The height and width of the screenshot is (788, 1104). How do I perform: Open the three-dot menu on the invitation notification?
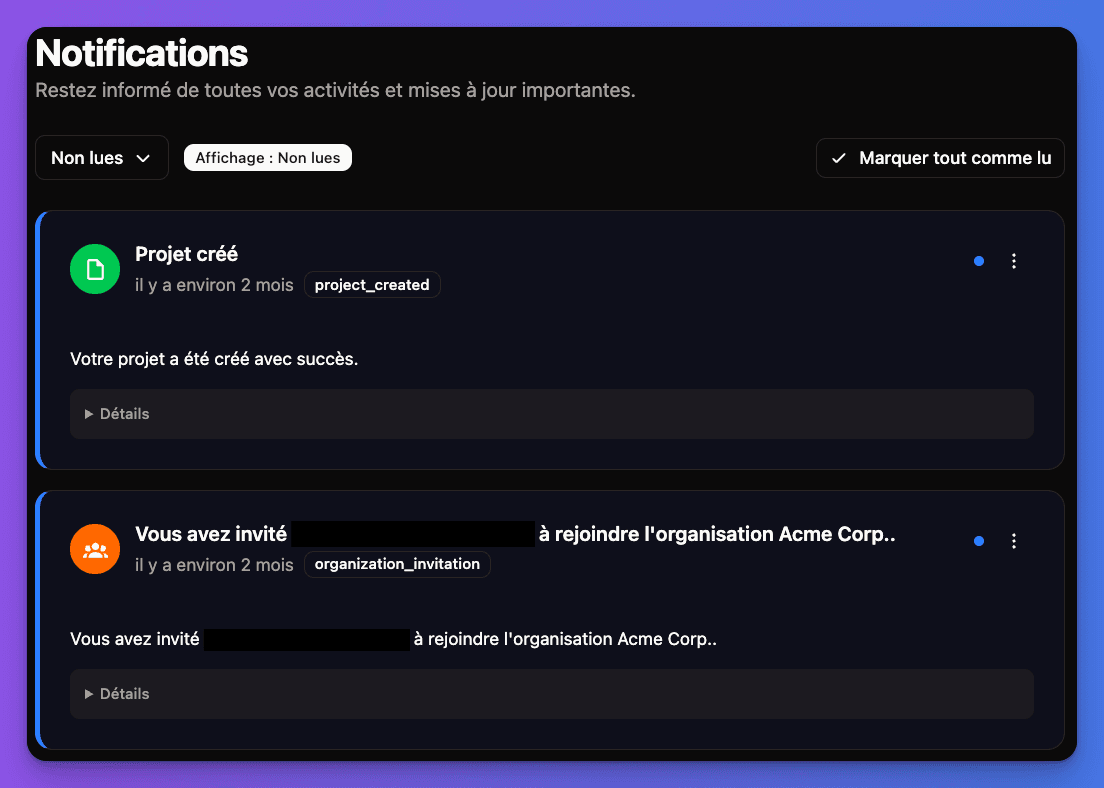(1014, 541)
